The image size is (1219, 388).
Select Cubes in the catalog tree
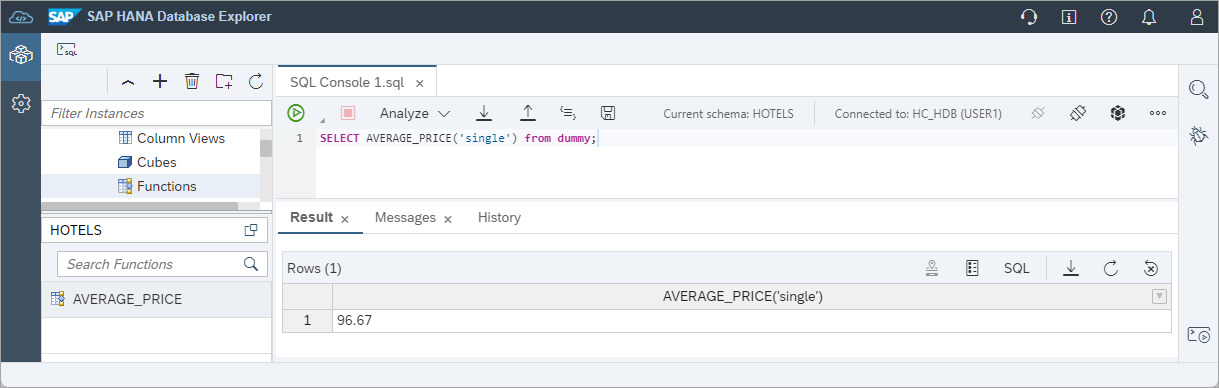(157, 162)
